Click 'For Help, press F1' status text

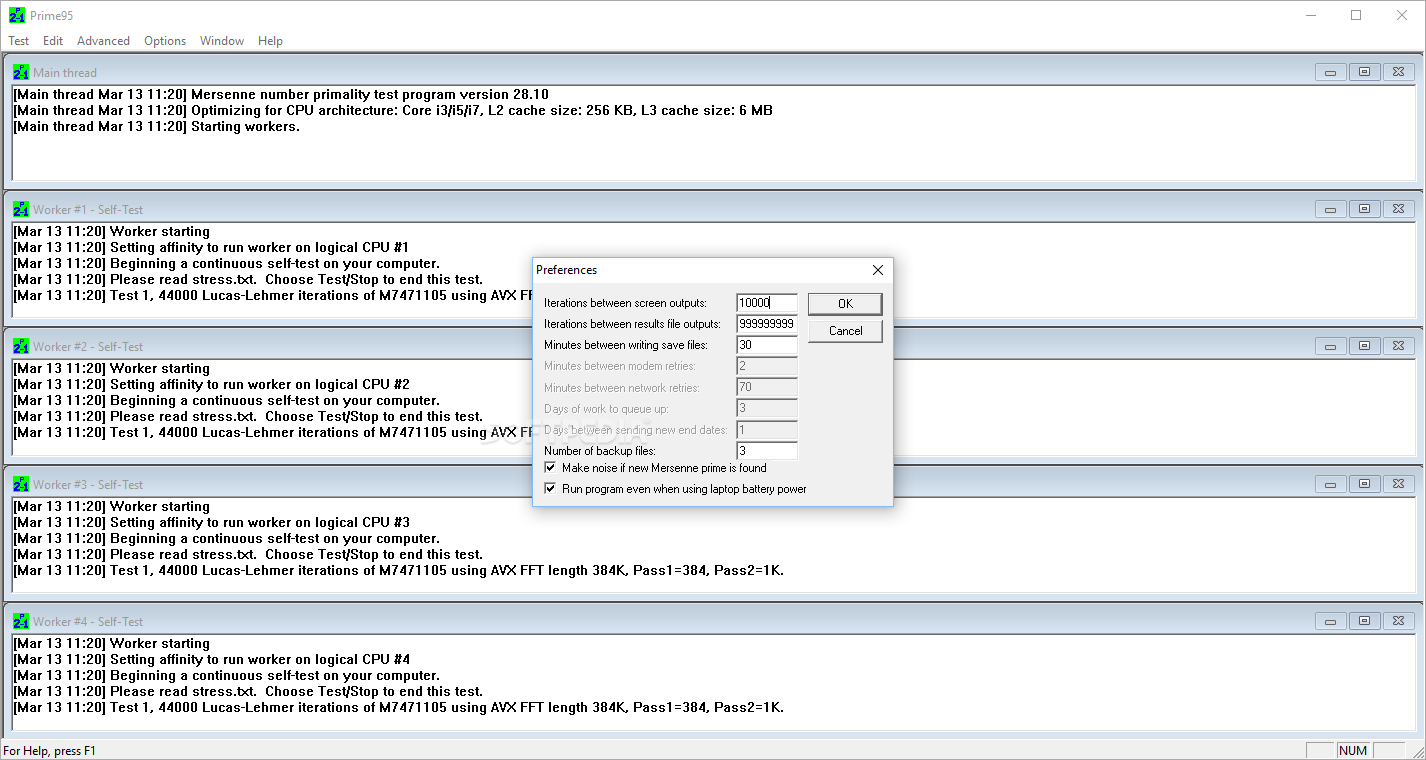click(50, 750)
